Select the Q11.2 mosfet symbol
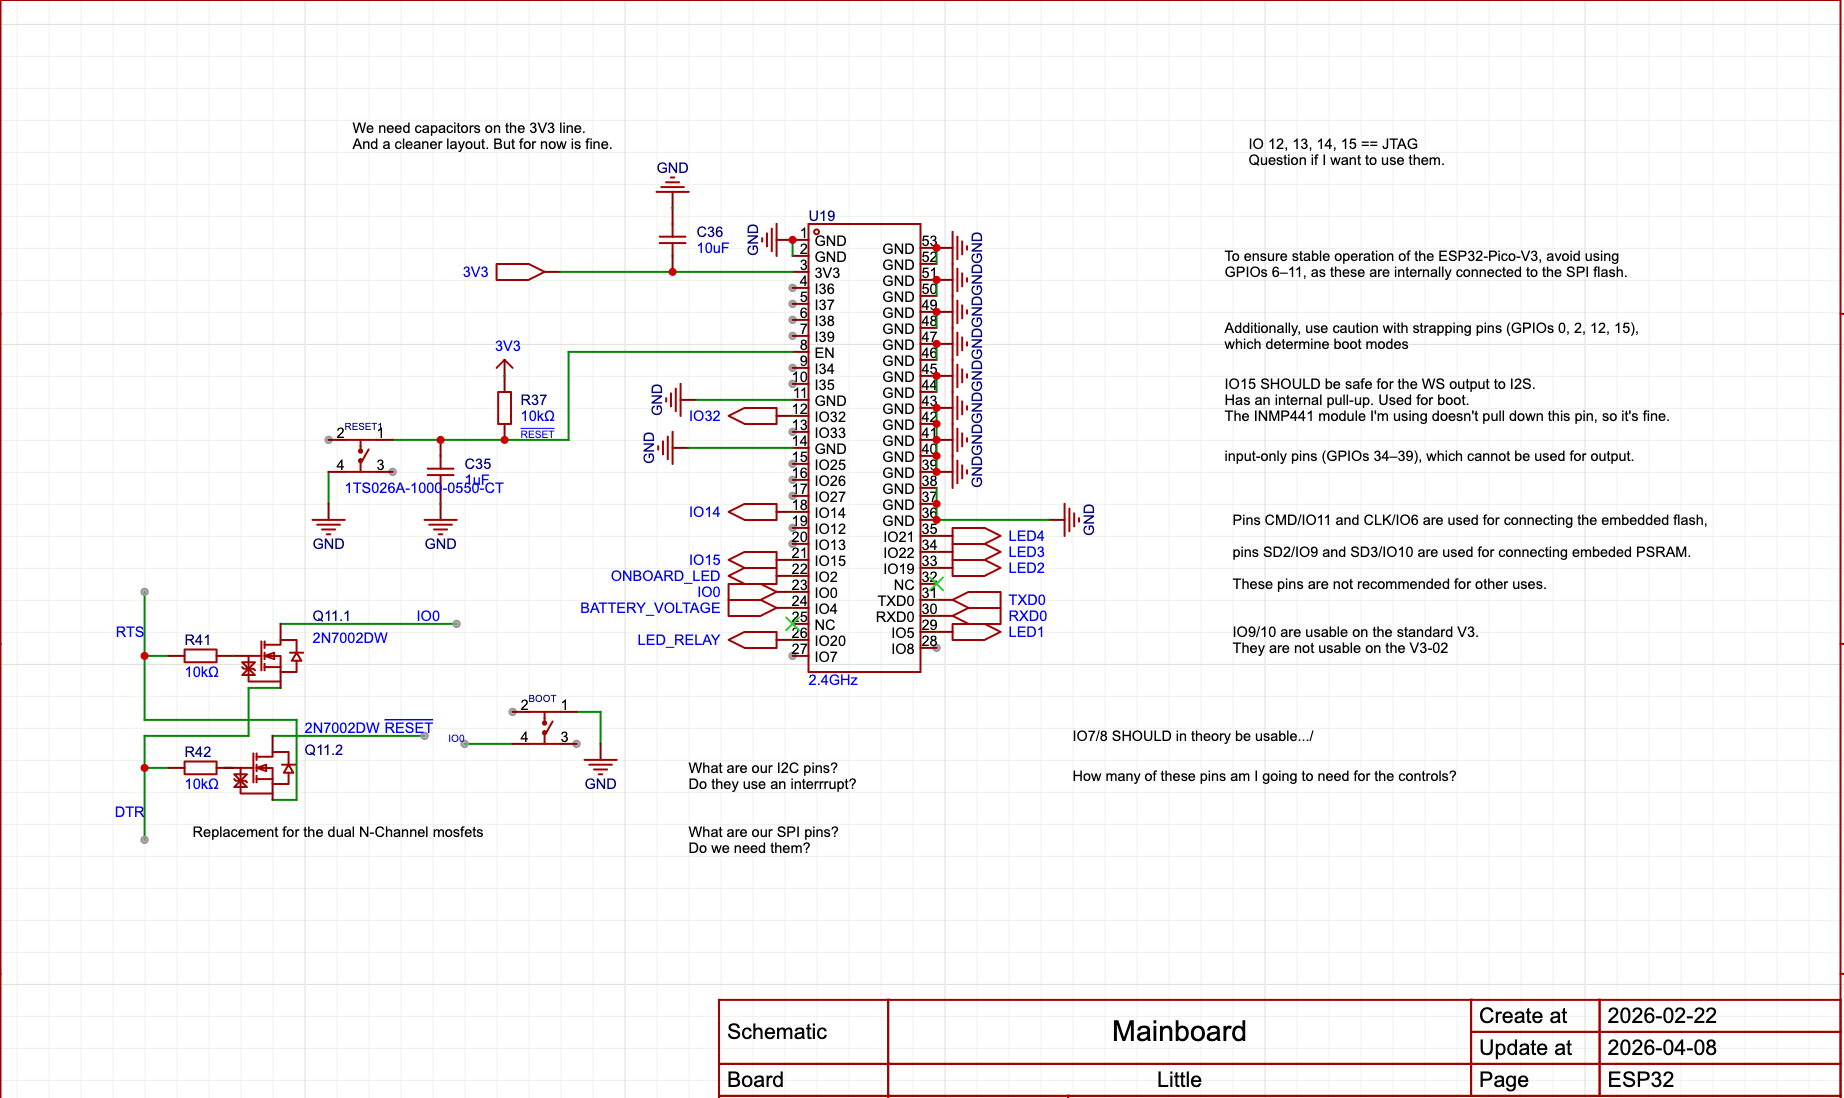1844x1098 pixels. (266, 770)
